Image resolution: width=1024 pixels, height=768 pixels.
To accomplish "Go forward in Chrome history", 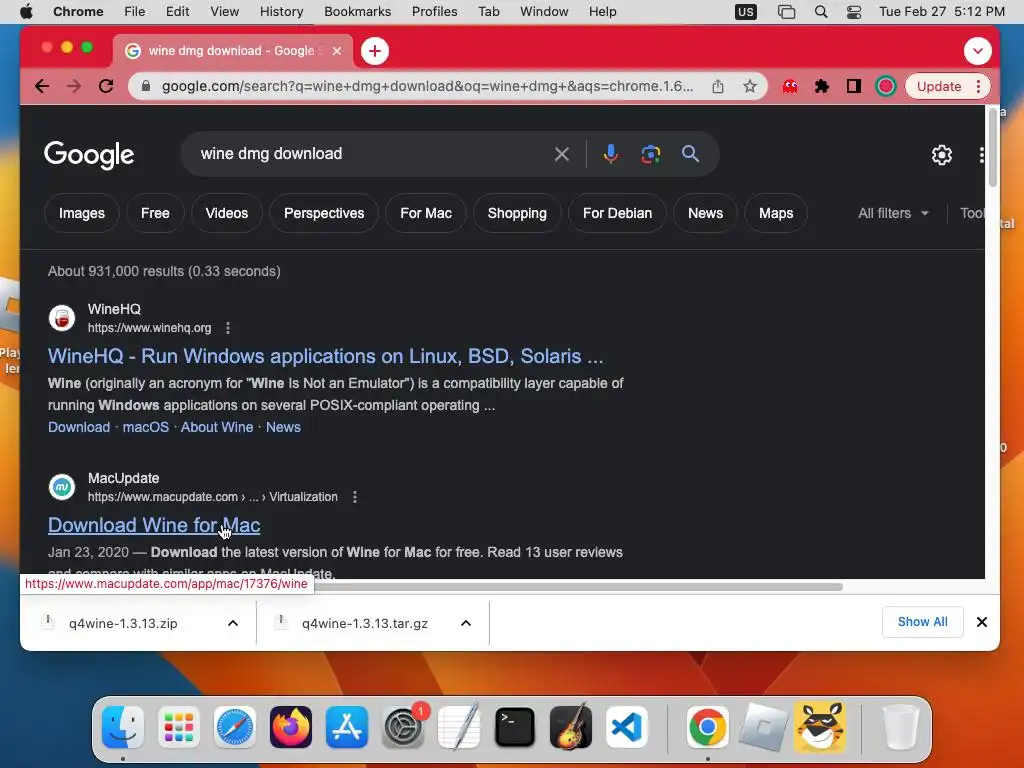I will [74, 86].
